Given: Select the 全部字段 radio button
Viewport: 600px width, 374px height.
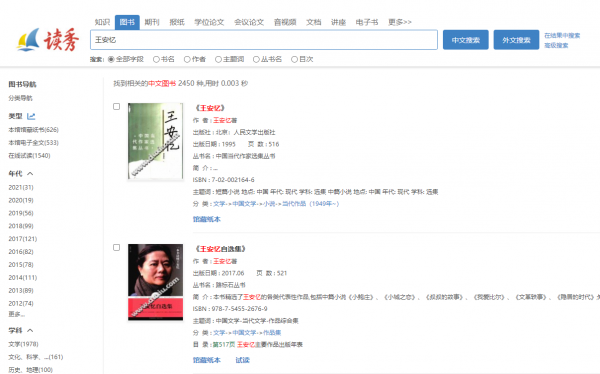Looking at the screenshot, I should [111, 59].
